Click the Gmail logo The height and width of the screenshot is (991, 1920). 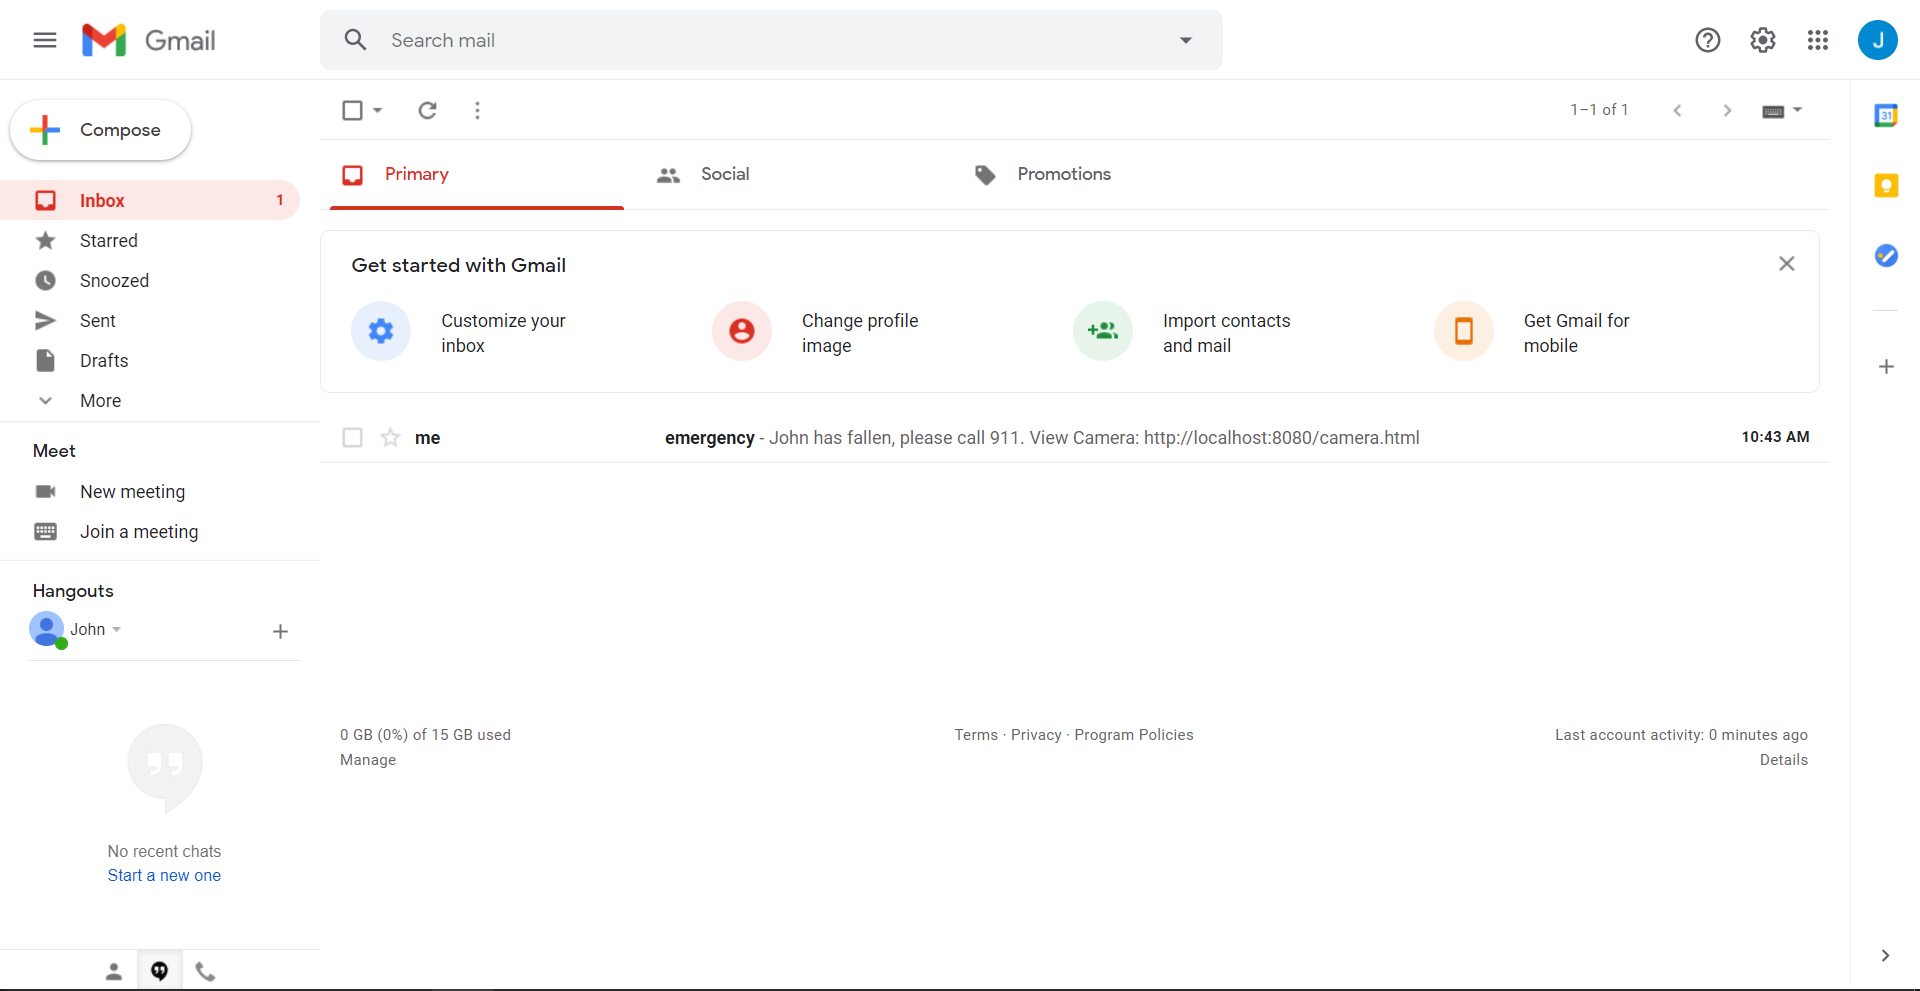(149, 40)
